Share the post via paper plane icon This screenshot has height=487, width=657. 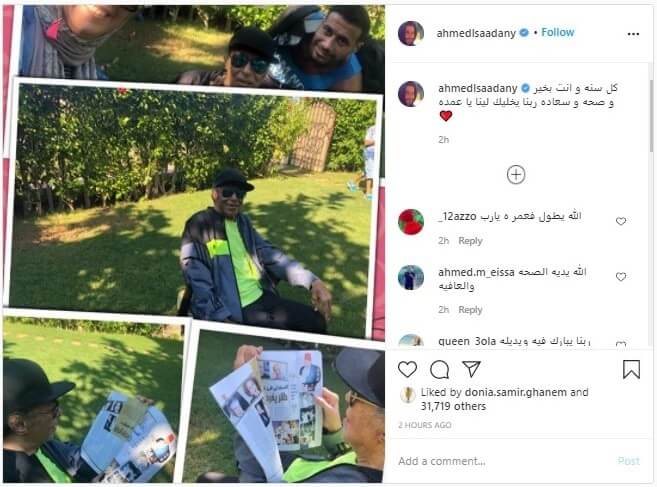click(x=471, y=369)
